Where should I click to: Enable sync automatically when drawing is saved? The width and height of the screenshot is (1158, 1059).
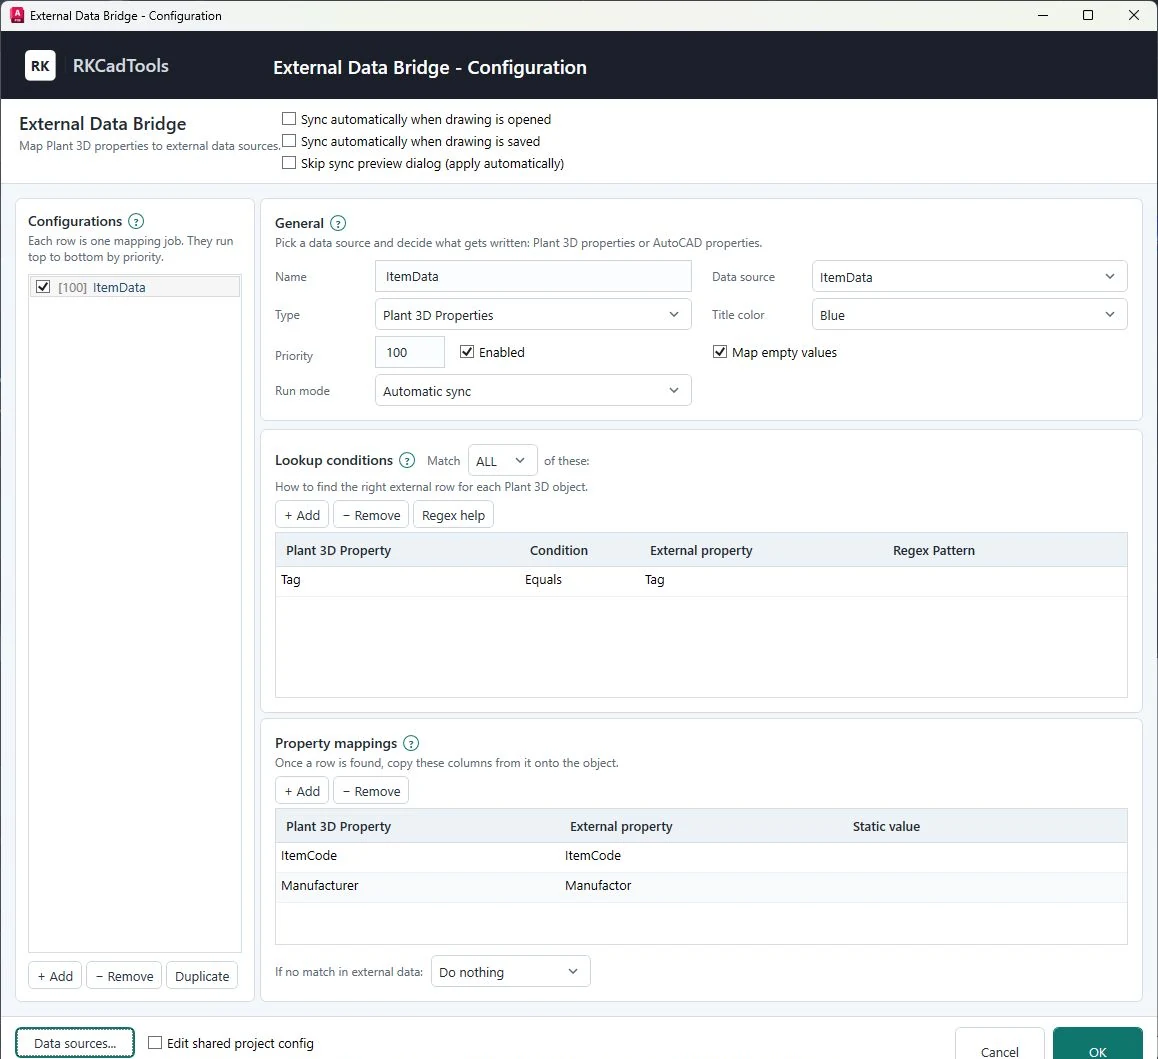(289, 141)
